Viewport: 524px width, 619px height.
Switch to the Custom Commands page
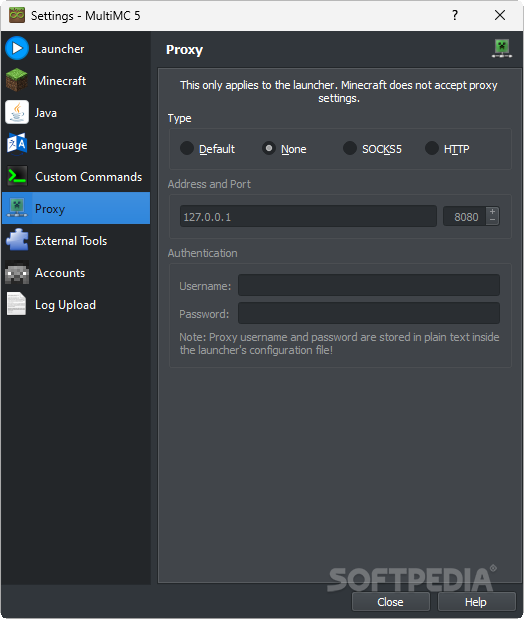coord(76,176)
